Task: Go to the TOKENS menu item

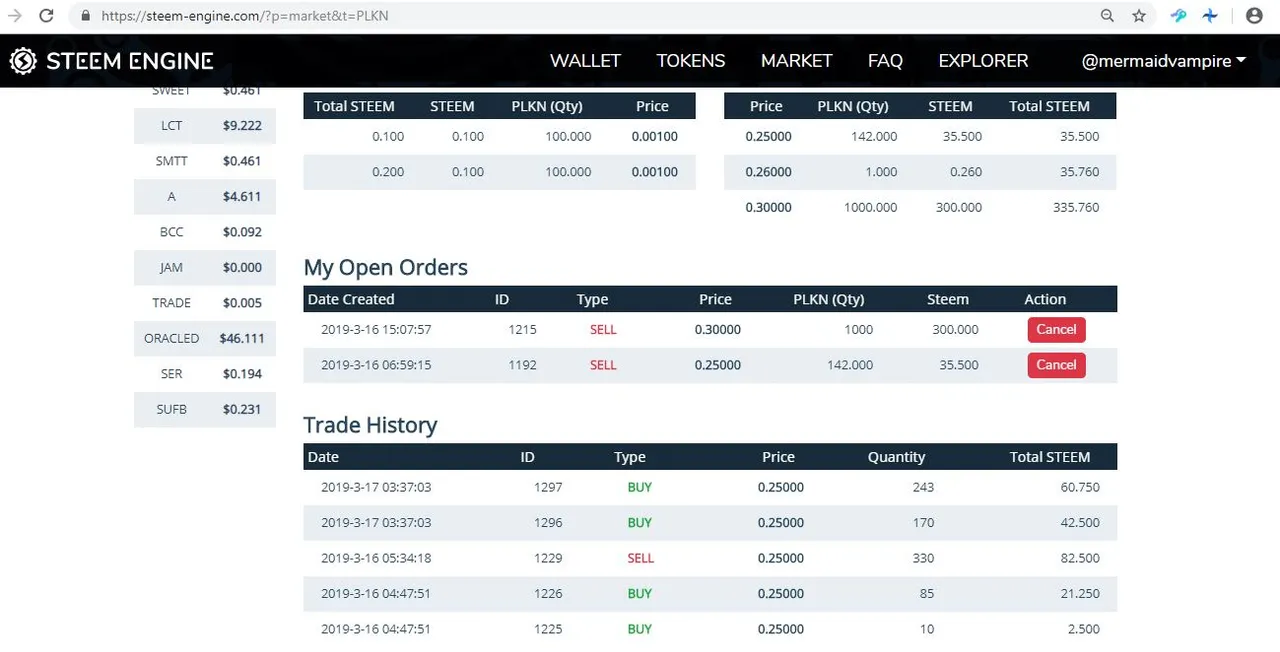Action: [x=690, y=61]
